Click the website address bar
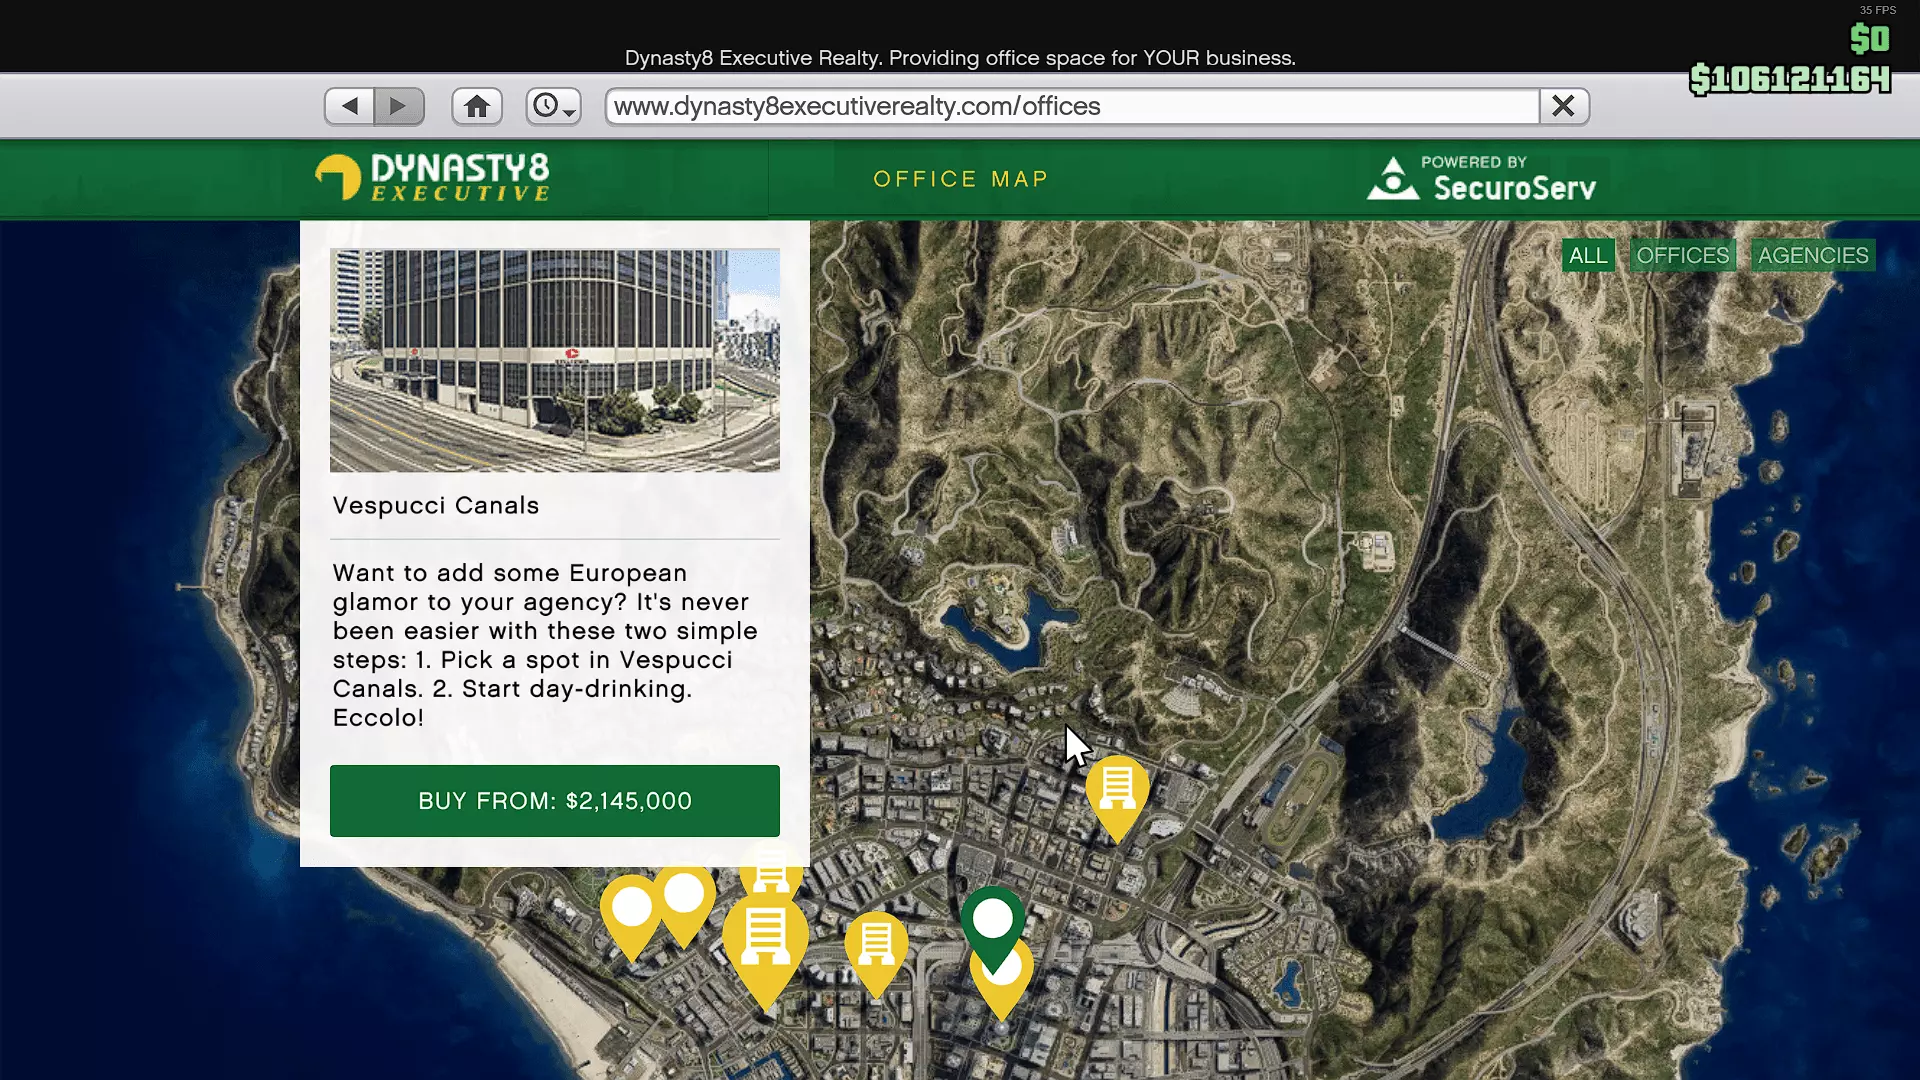Image resolution: width=1920 pixels, height=1080 pixels. click(x=1070, y=106)
